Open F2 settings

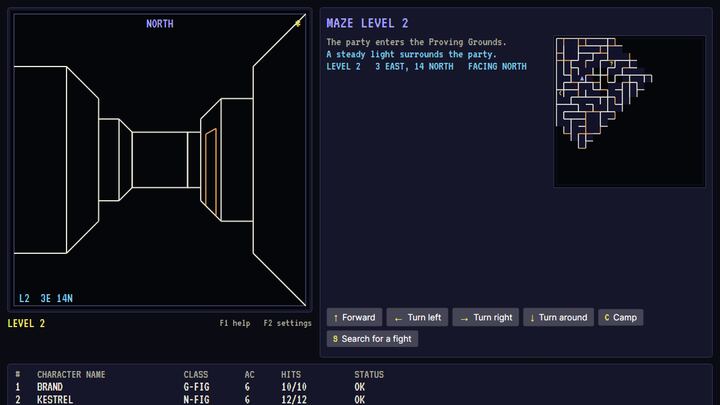click(287, 323)
